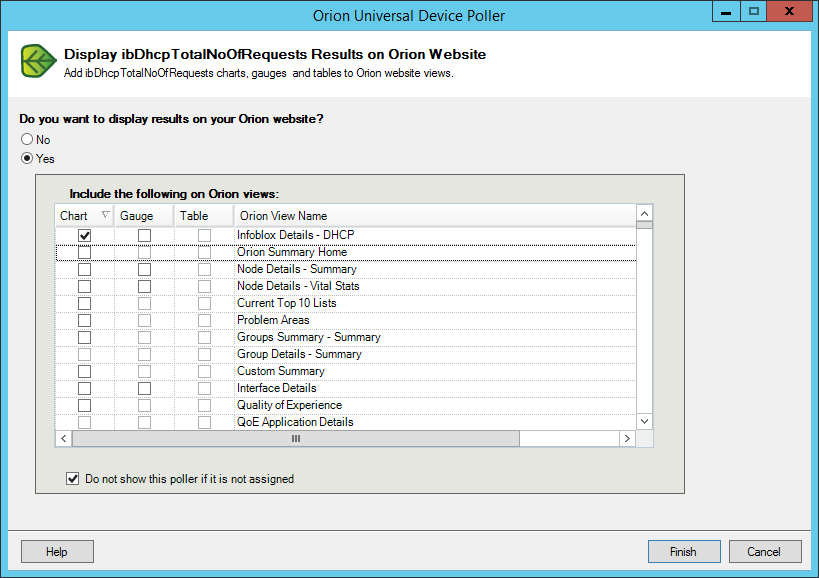
Task: Check Chart for Node Details - Vital Stats
Action: coord(85,287)
